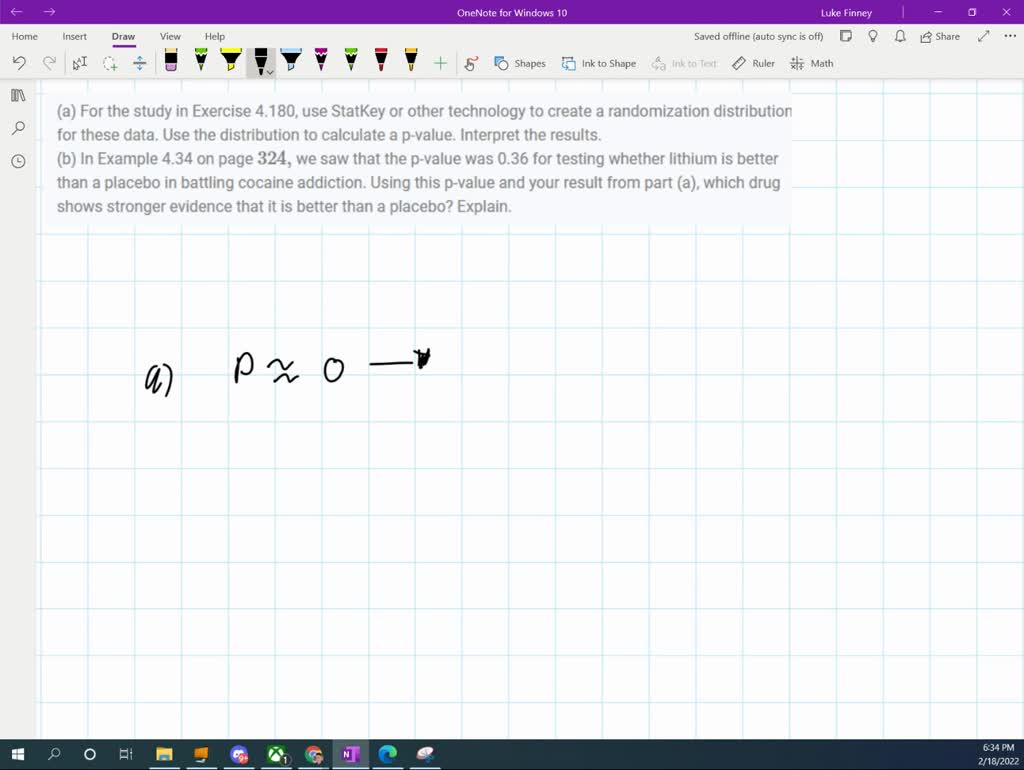Go forward with the title bar arrow

pyautogui.click(x=50, y=12)
